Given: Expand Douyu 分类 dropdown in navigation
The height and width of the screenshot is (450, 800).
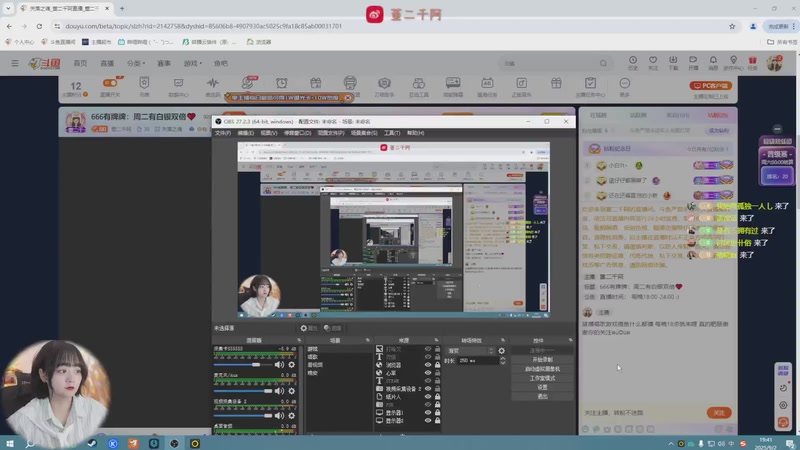Looking at the screenshot, I should (136, 63).
